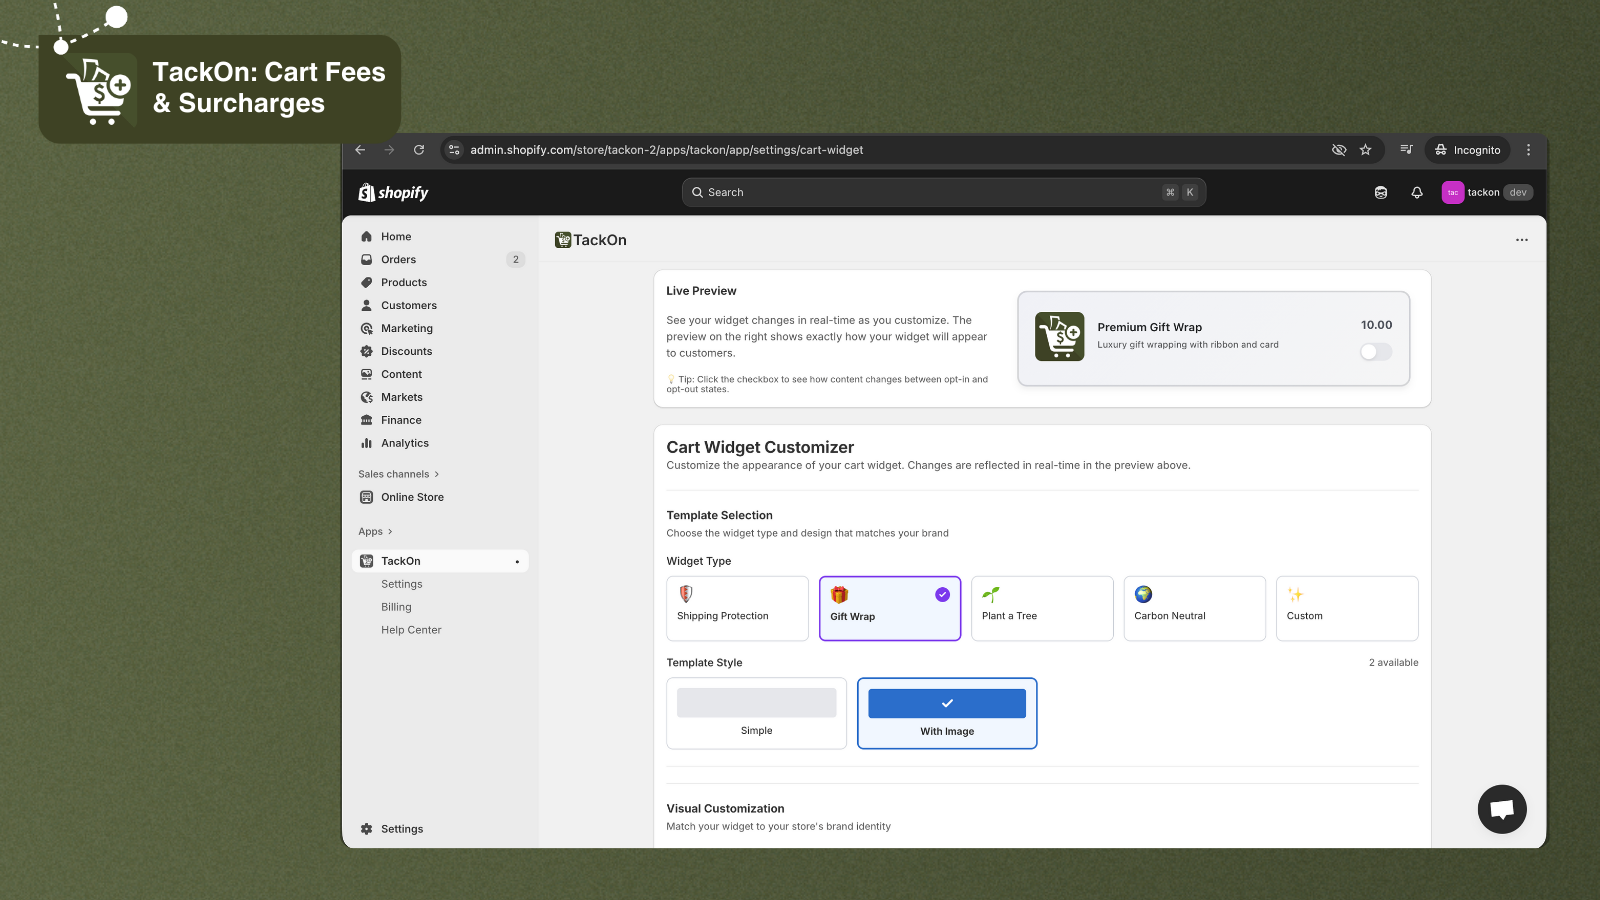Open the Chrome three-dot menu
This screenshot has height=900, width=1600.
(x=1528, y=150)
